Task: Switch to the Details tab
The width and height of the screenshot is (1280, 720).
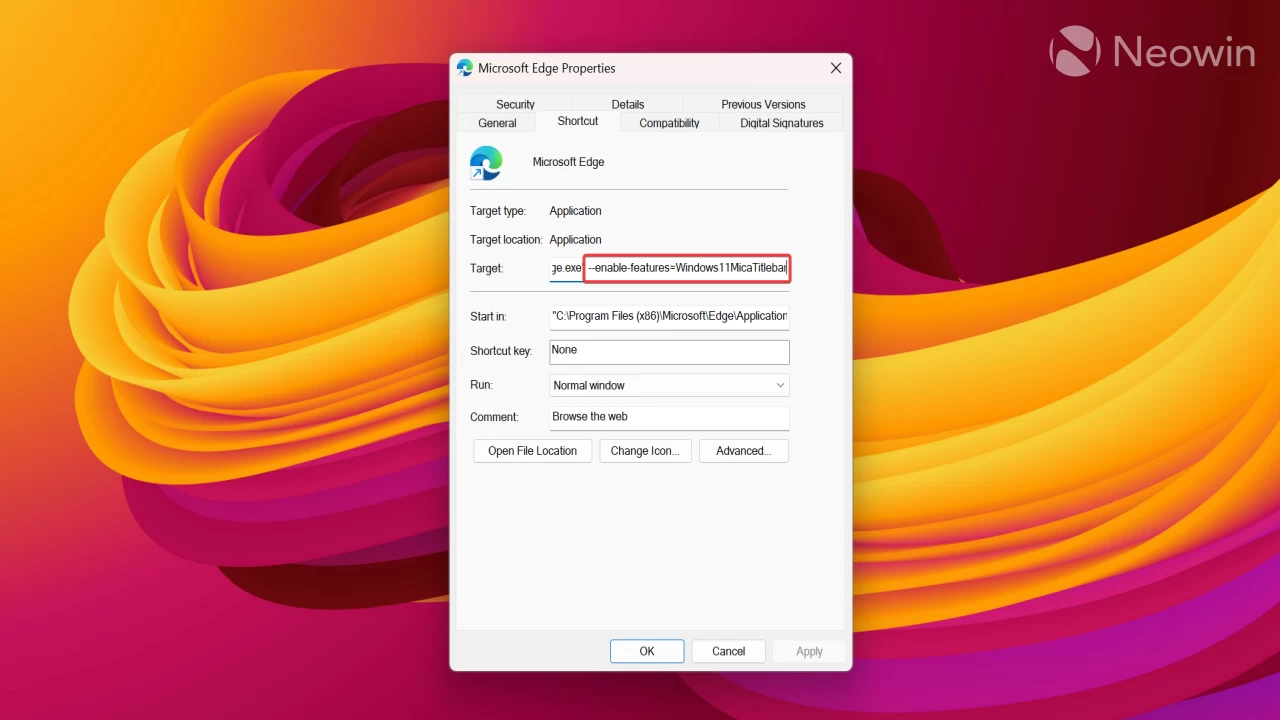Action: click(628, 104)
